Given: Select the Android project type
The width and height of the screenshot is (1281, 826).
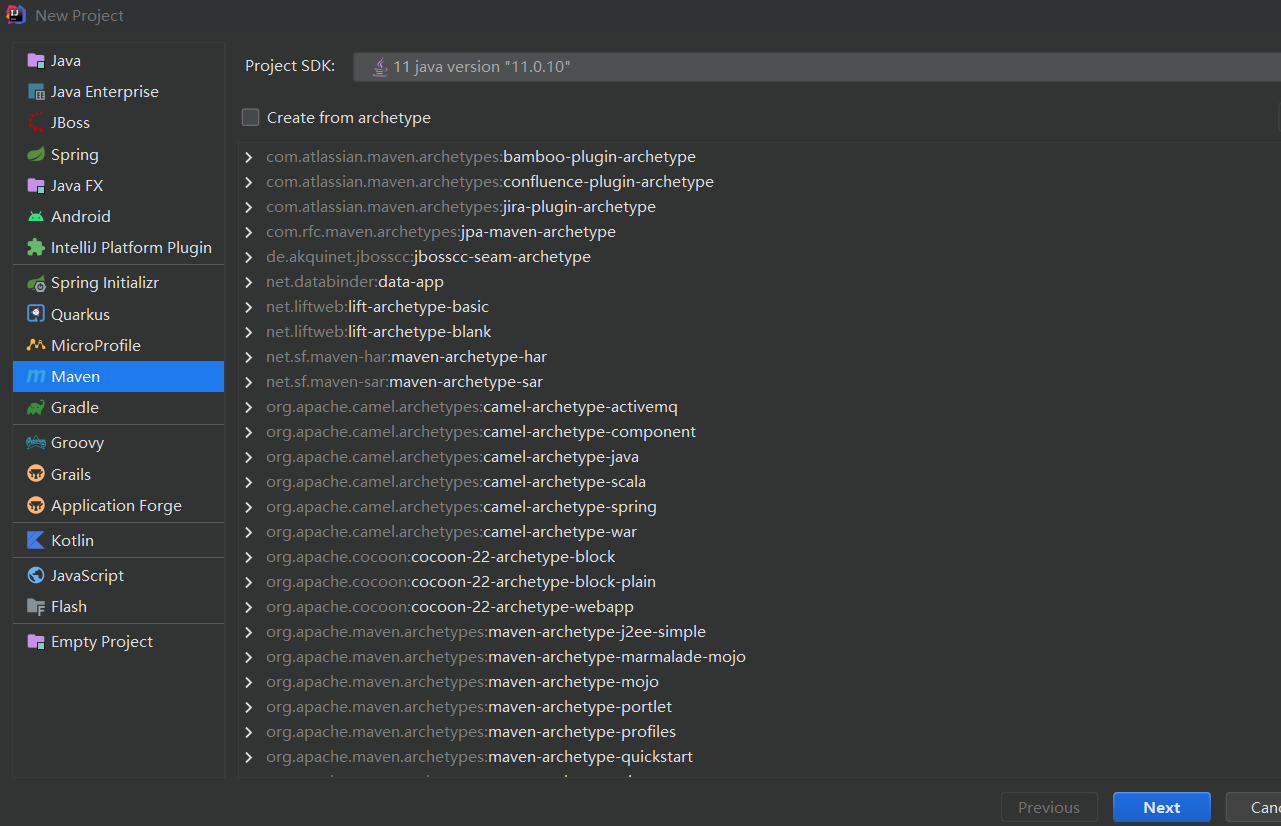Looking at the screenshot, I should coord(118,217).
